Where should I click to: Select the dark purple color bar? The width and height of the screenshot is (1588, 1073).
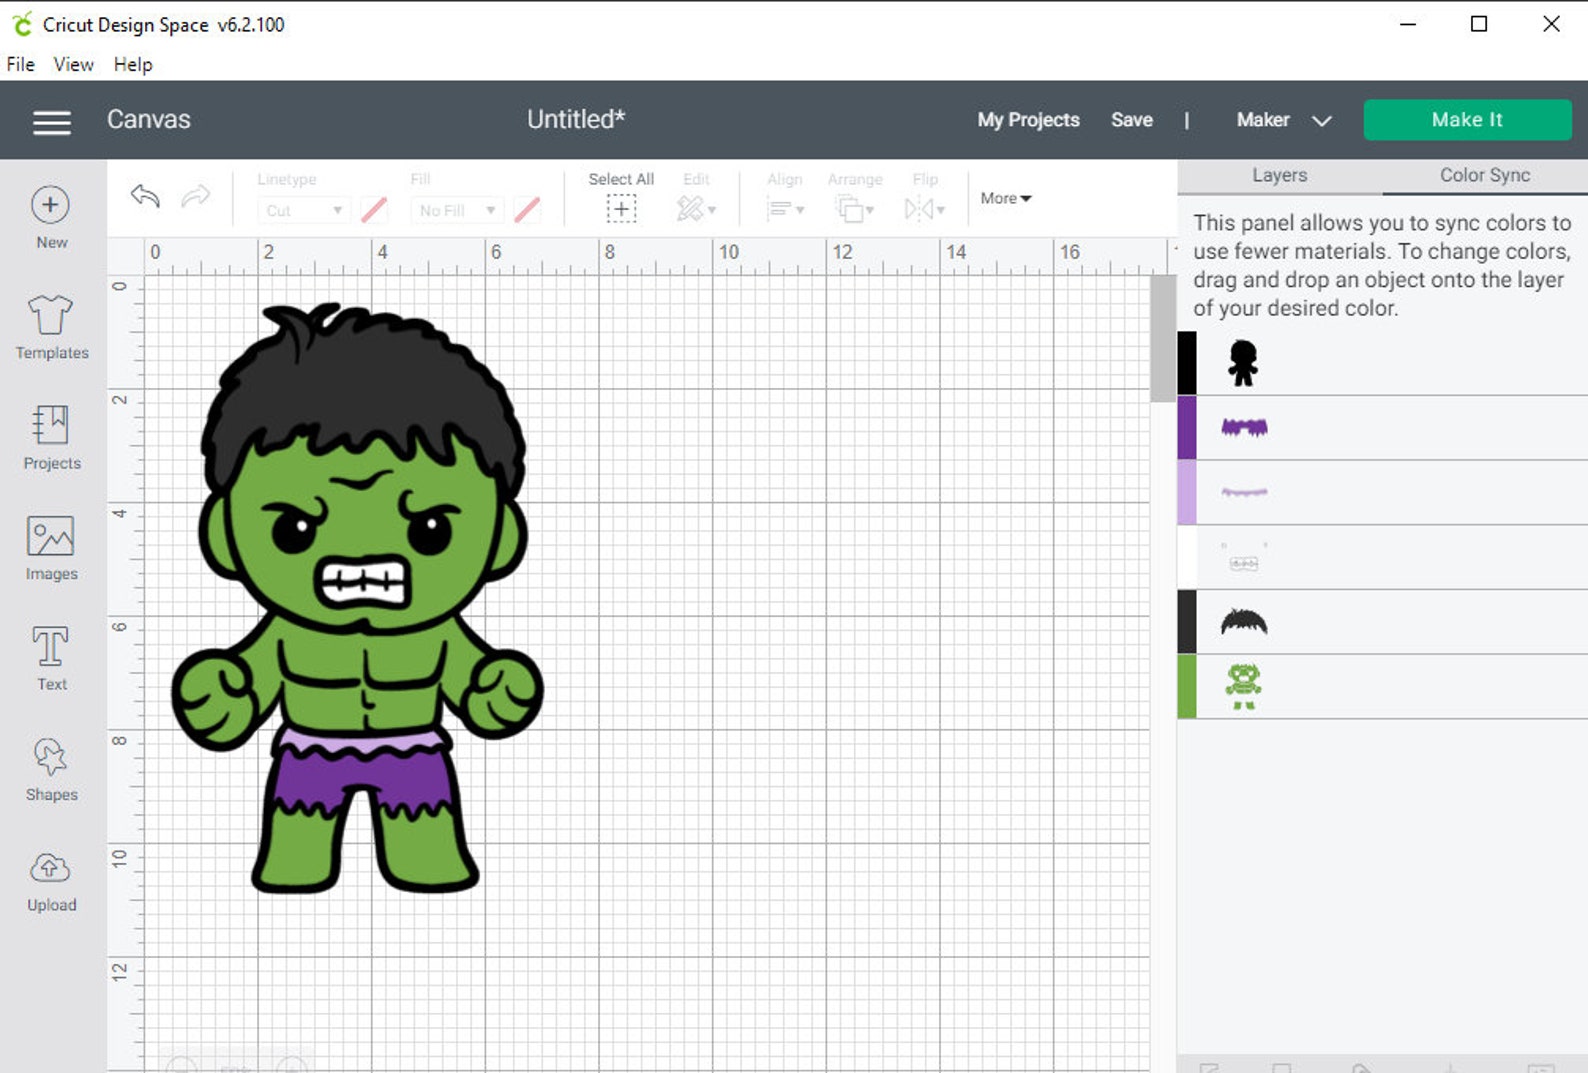pyautogui.click(x=1187, y=428)
